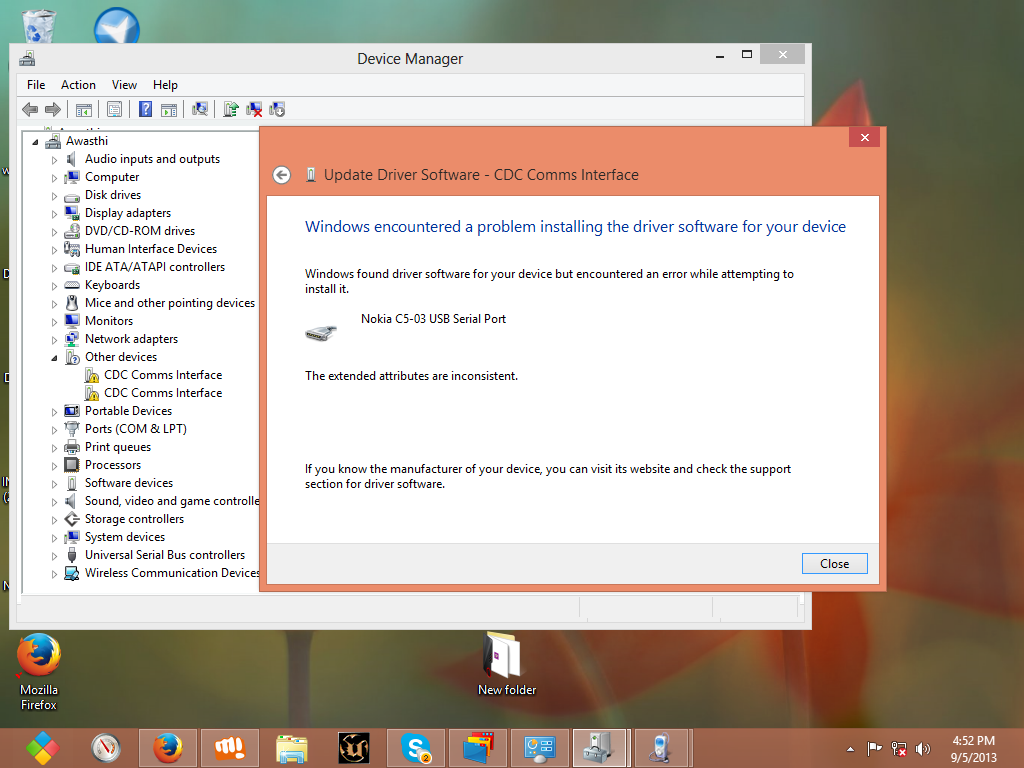Select Mice and other pointing devices

click(x=170, y=303)
